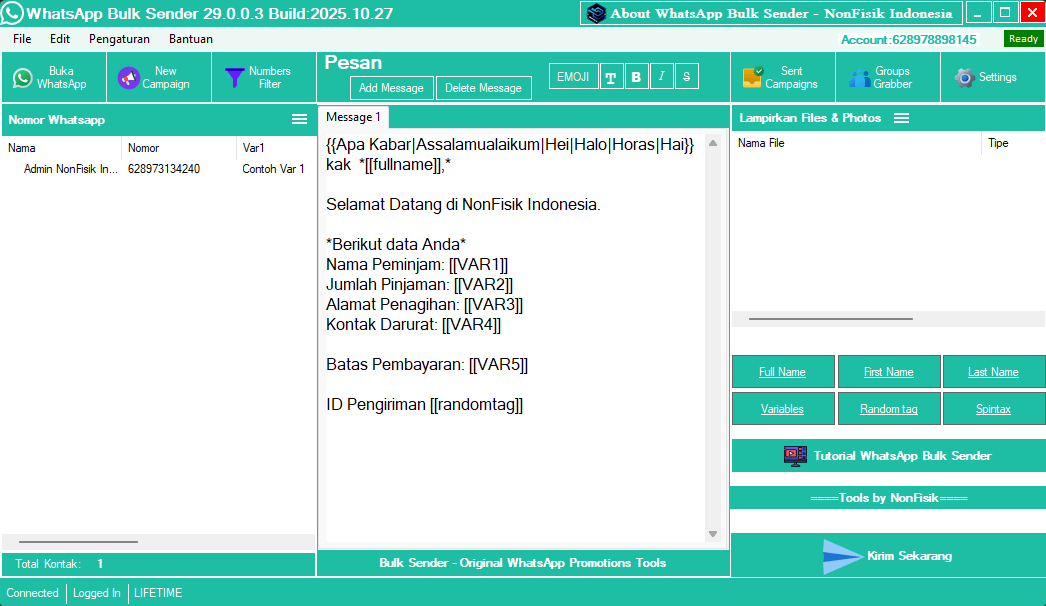Click Kirim Sekarang send button
The image size is (1046, 606).
888,555
